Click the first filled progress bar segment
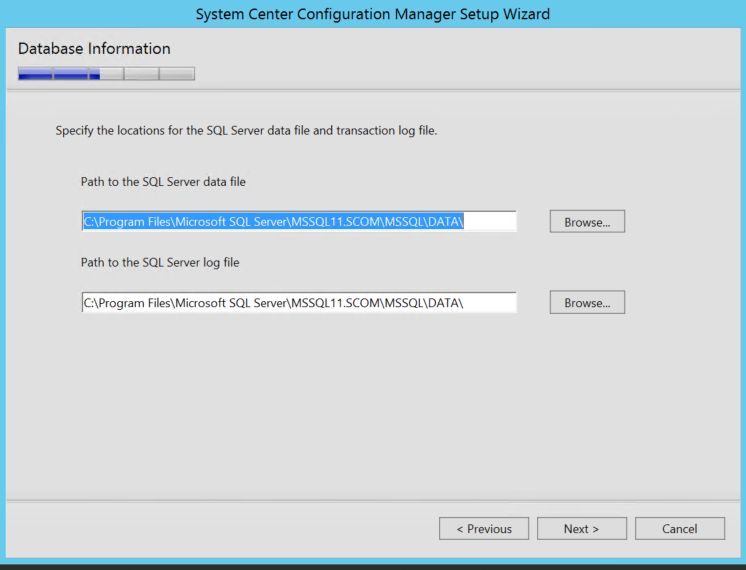The height and width of the screenshot is (570, 746). 35,74
